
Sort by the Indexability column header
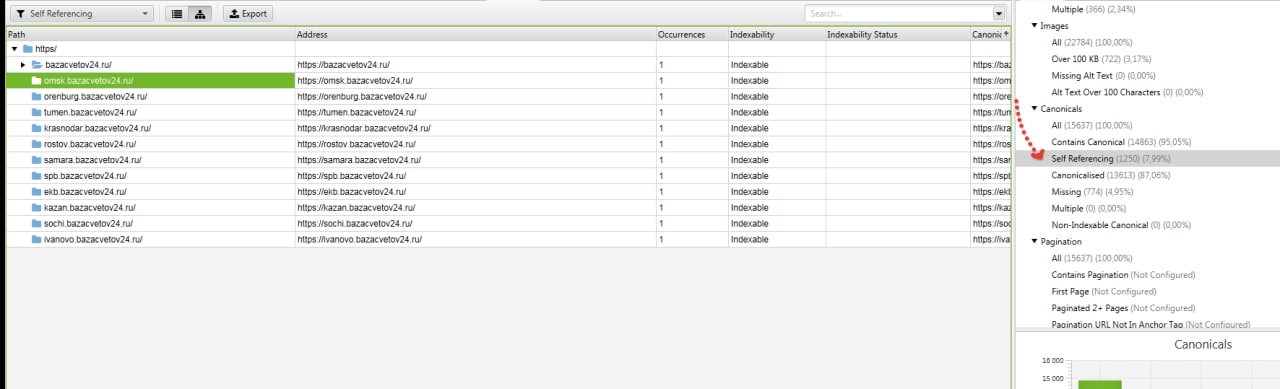776,34
